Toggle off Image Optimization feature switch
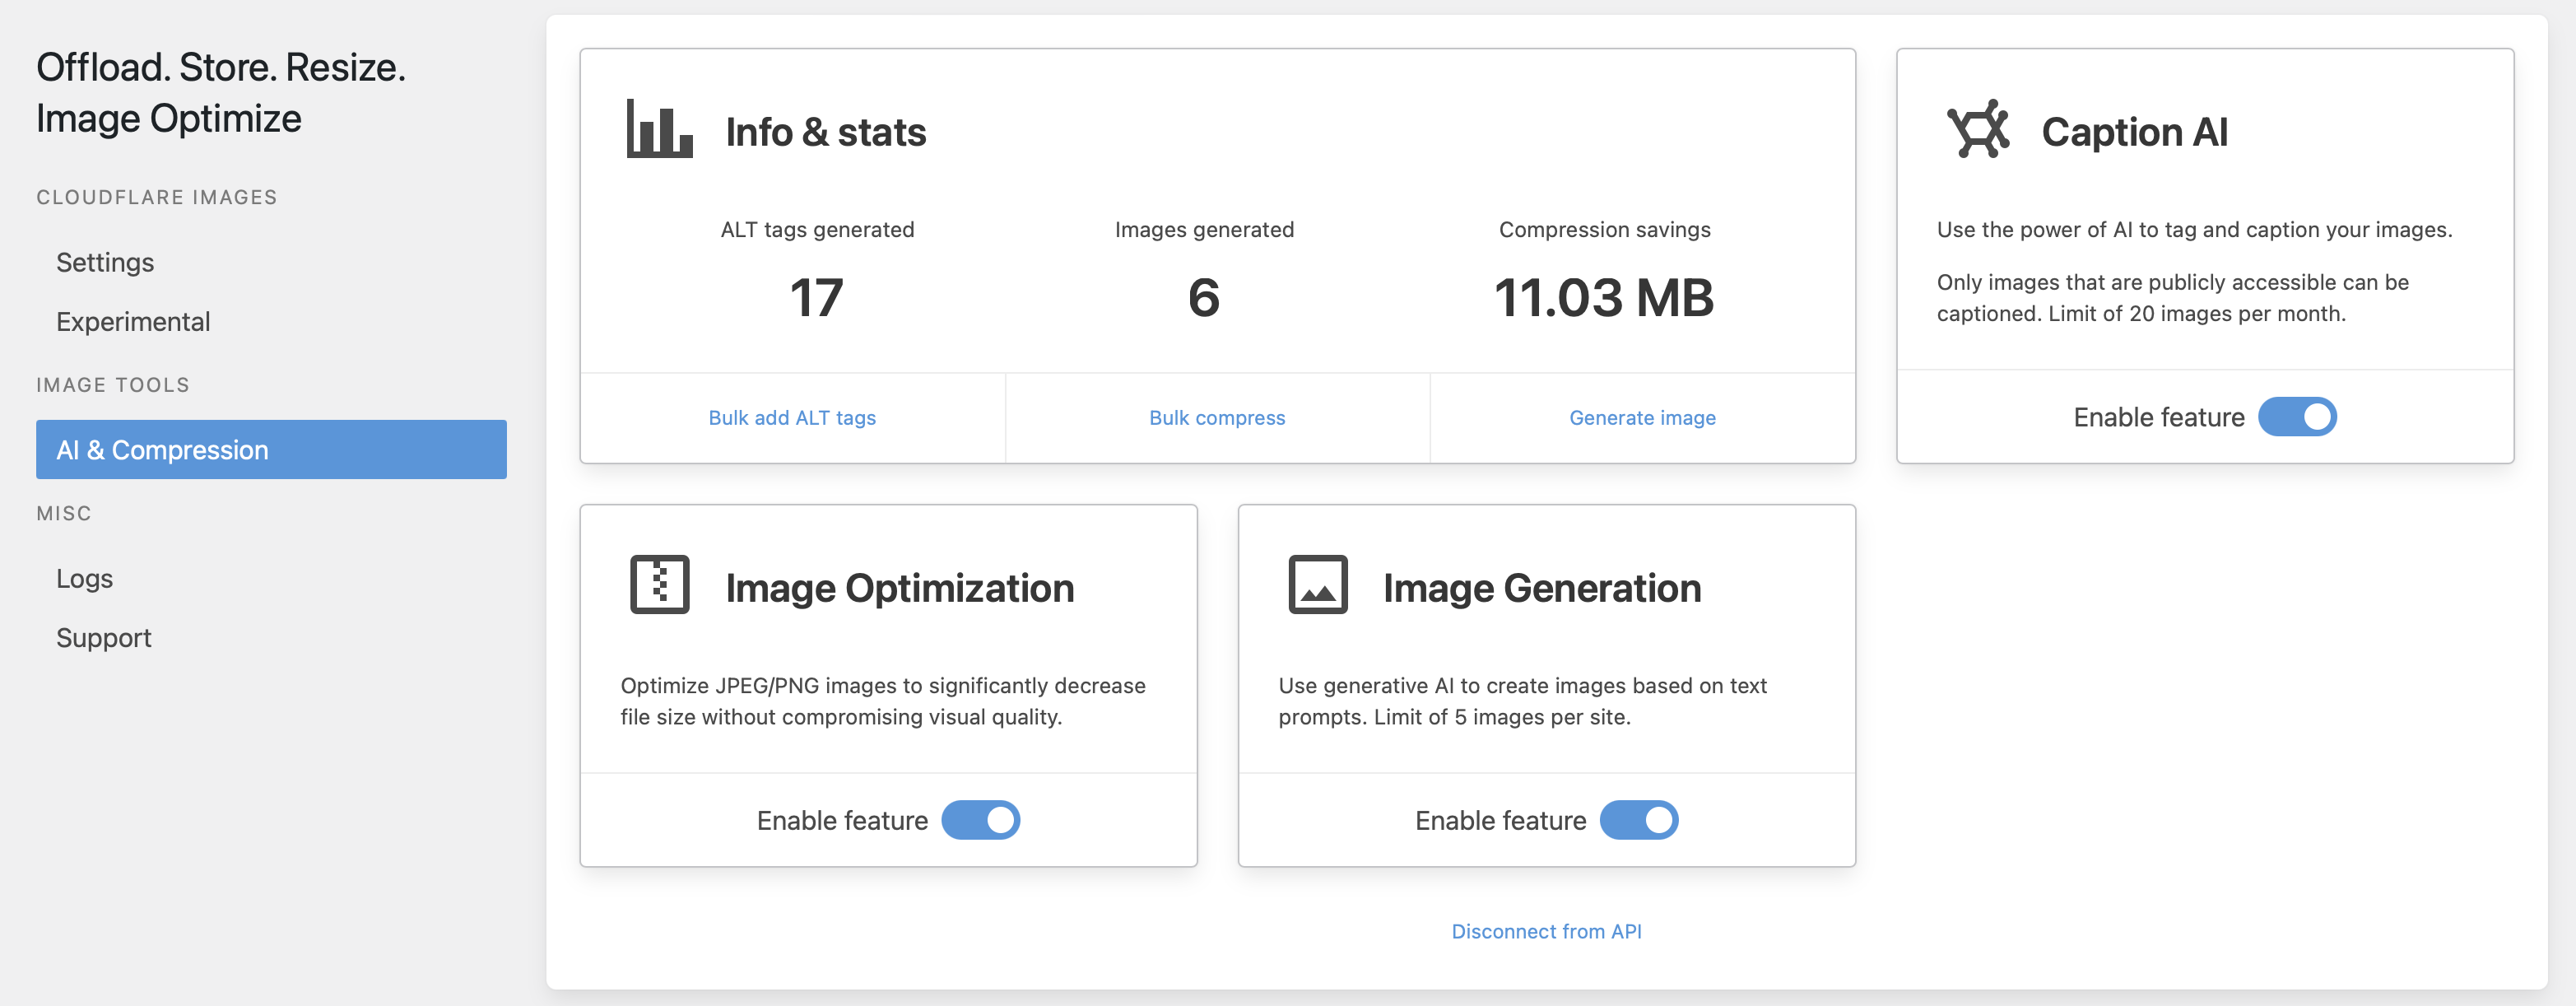 [980, 820]
